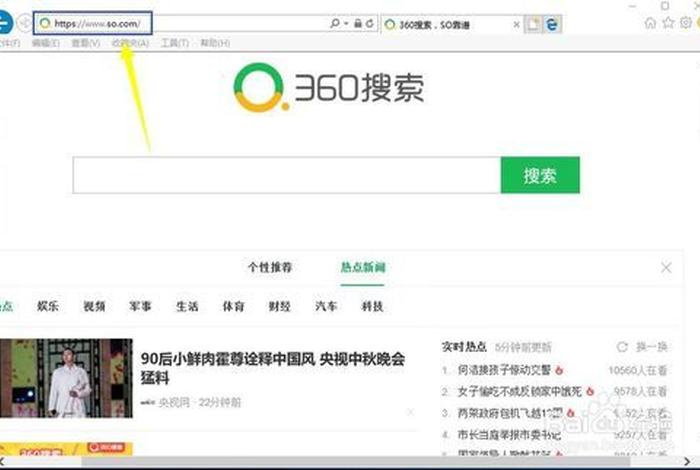Select the 360搜索 browser tab
Screen dimensions: 700x470
coord(451,25)
